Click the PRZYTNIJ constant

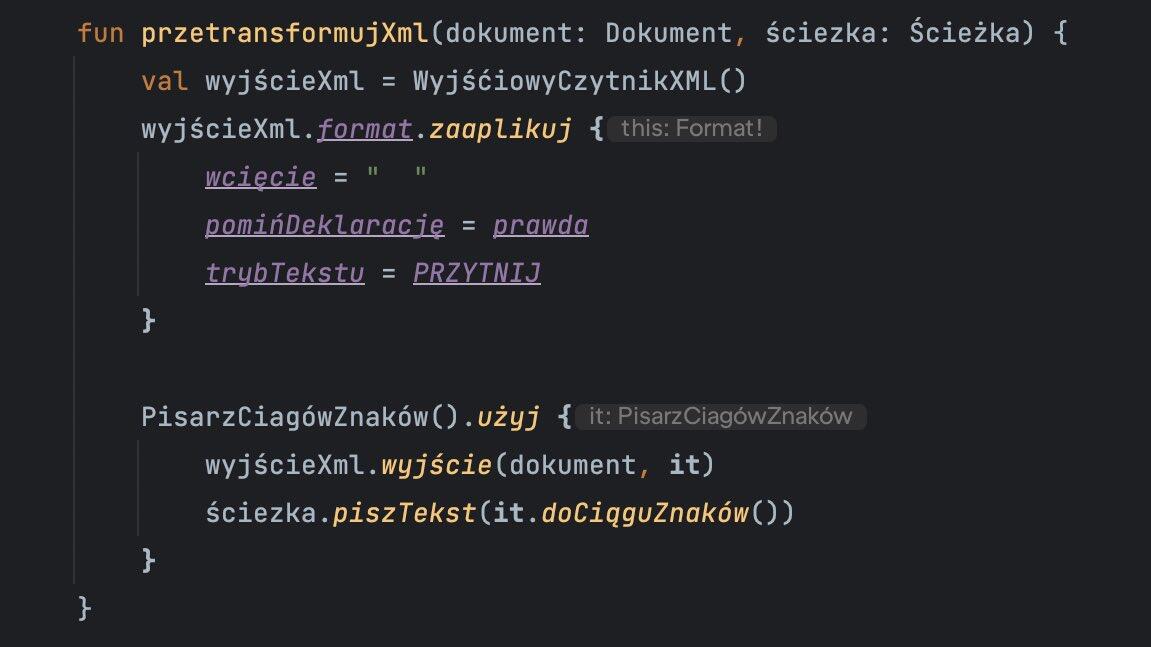pos(476,273)
